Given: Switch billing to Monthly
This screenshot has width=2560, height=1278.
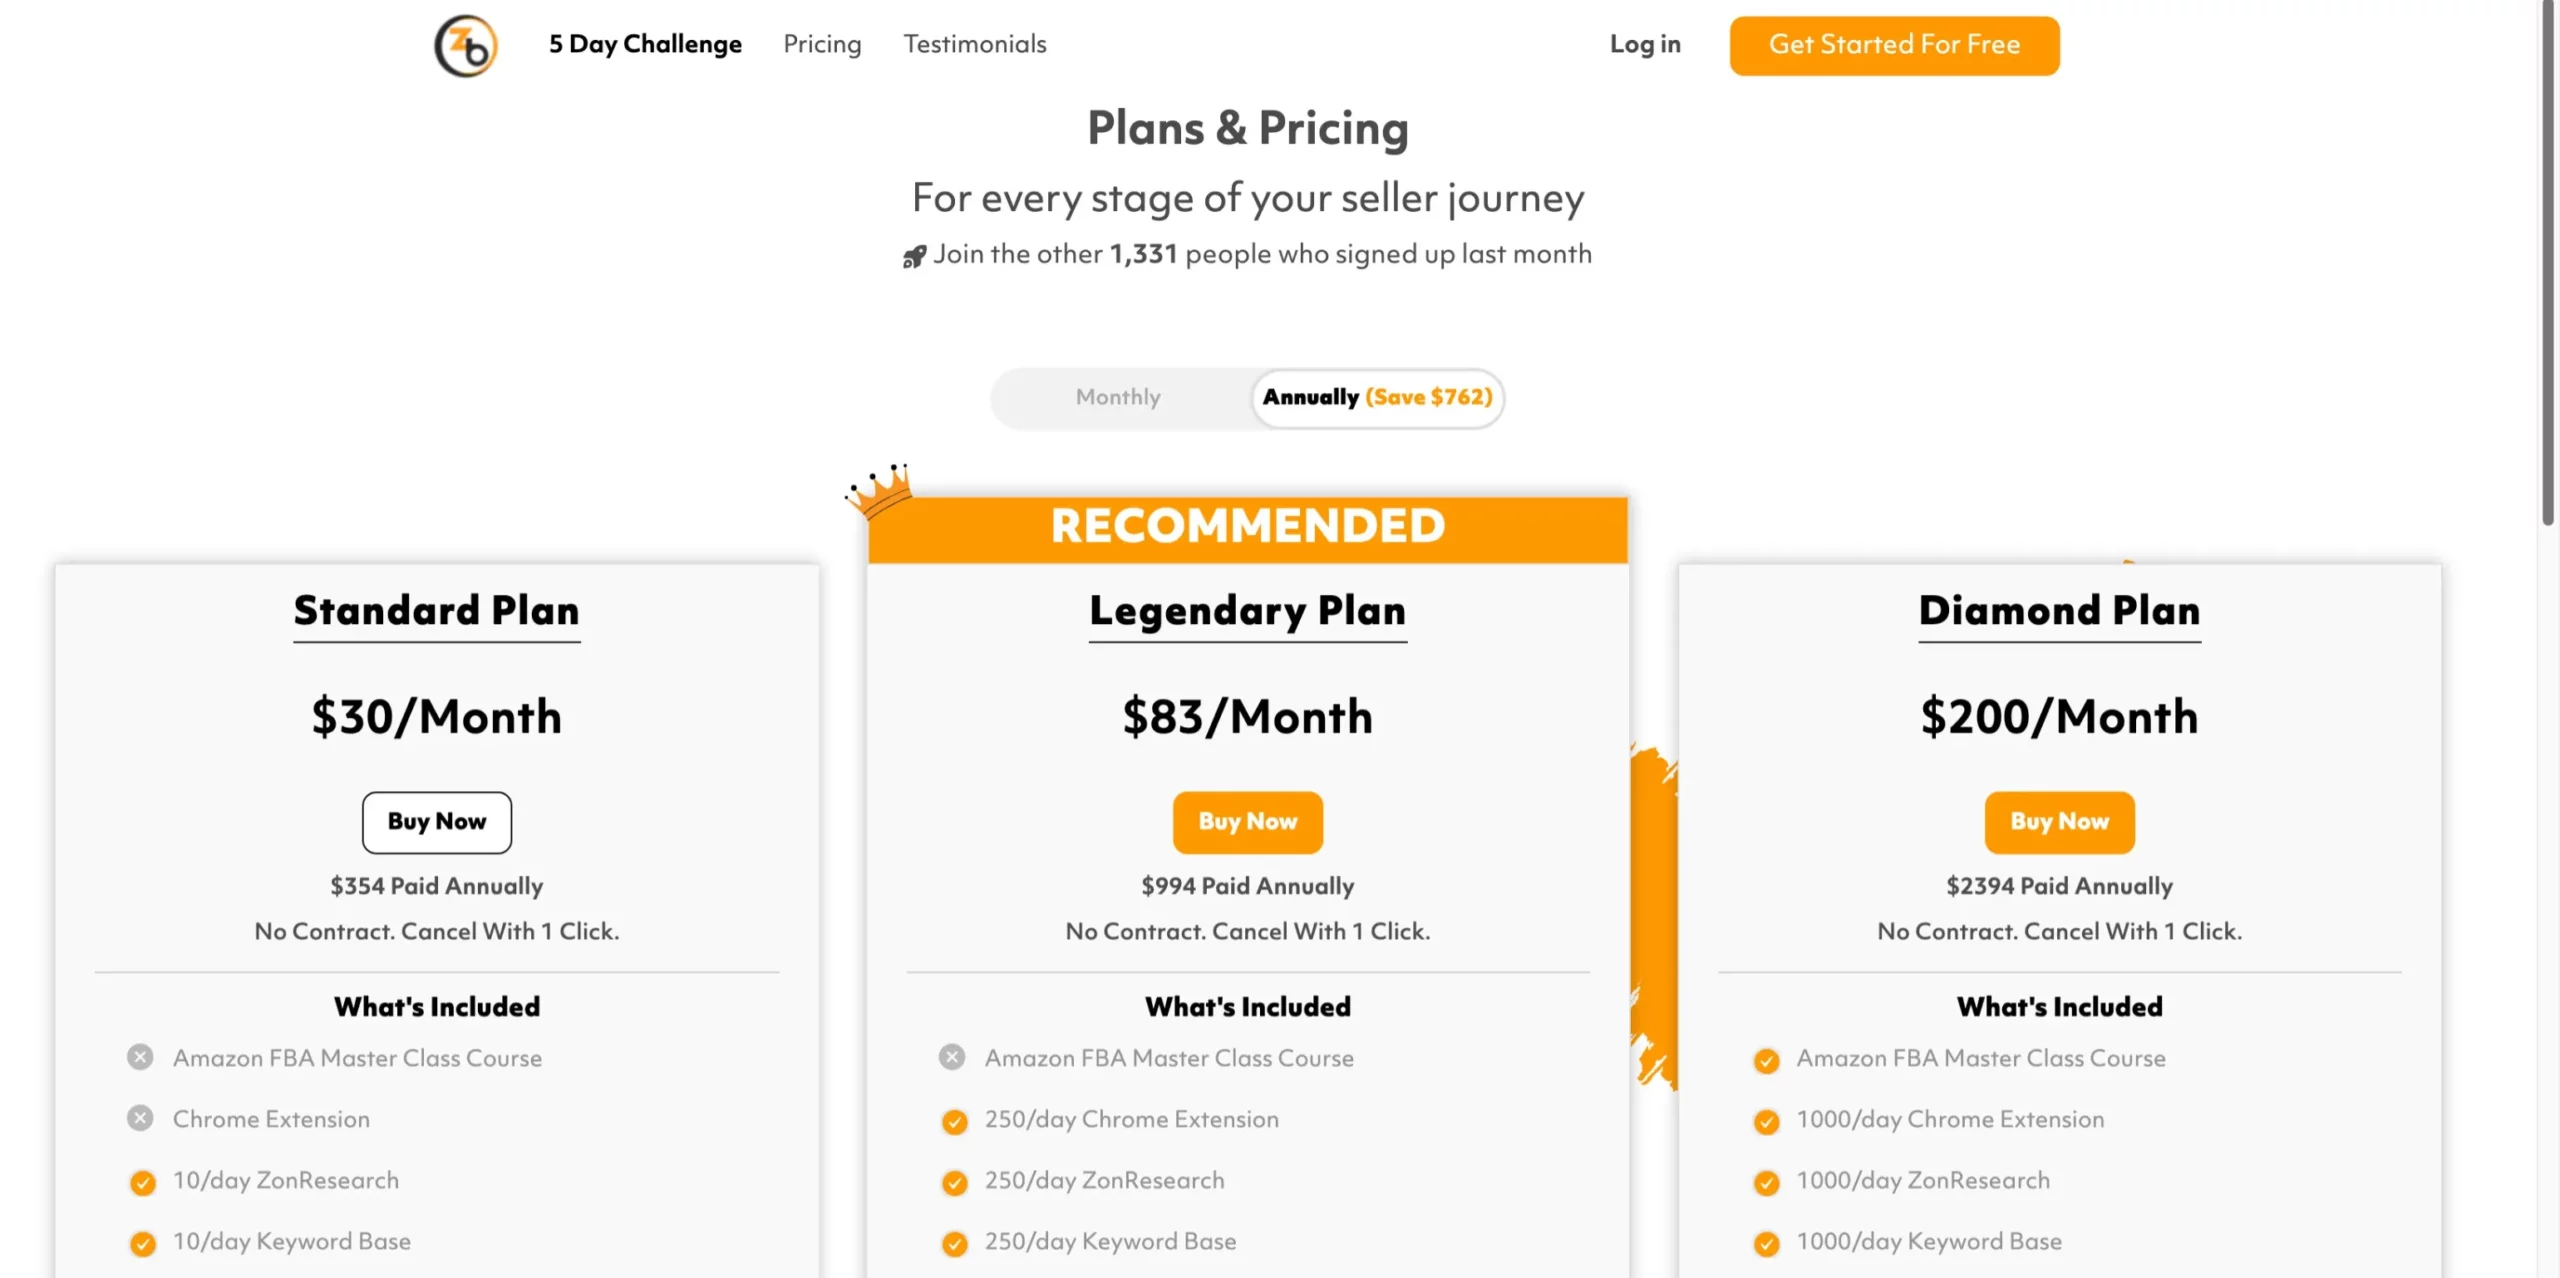Looking at the screenshot, I should 1117,397.
